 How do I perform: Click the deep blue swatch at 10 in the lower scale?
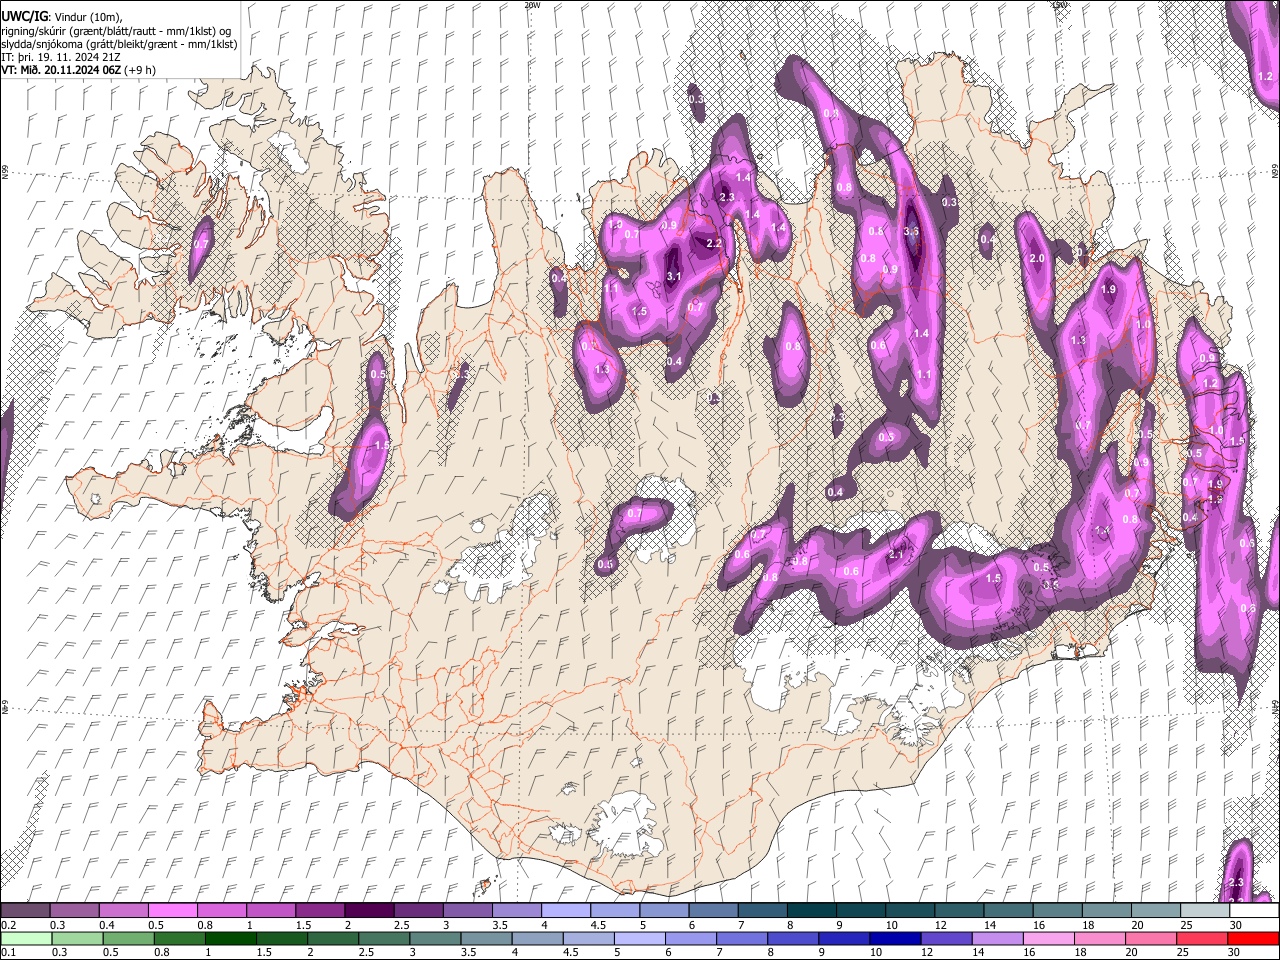pyautogui.click(x=895, y=939)
